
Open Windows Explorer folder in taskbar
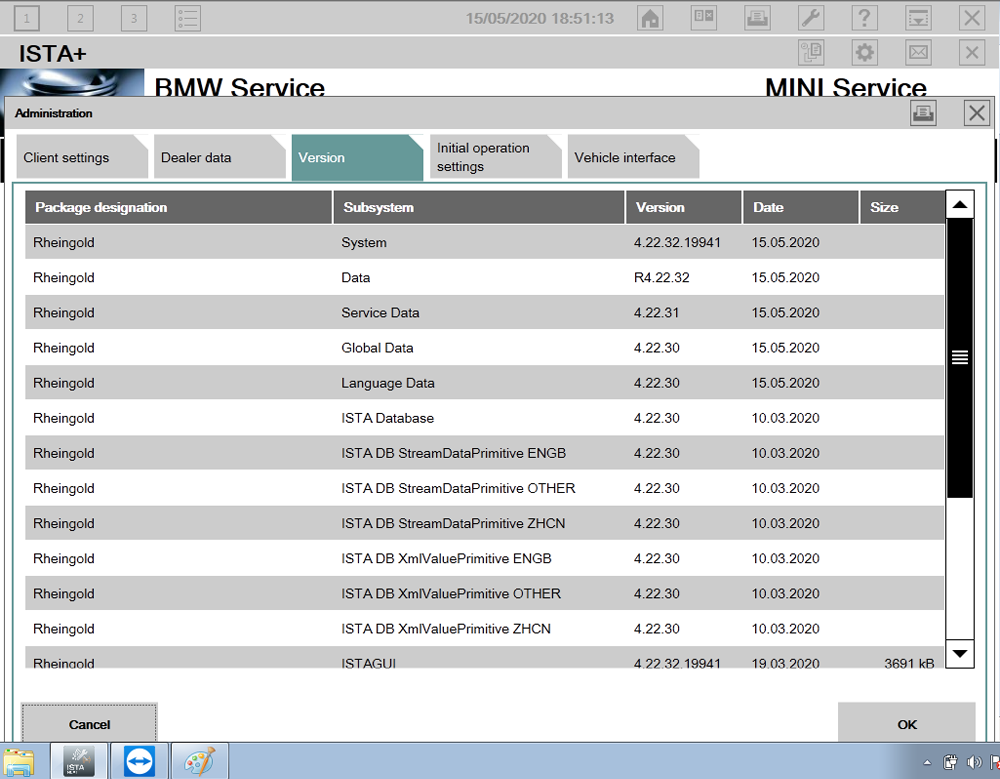tap(19, 761)
